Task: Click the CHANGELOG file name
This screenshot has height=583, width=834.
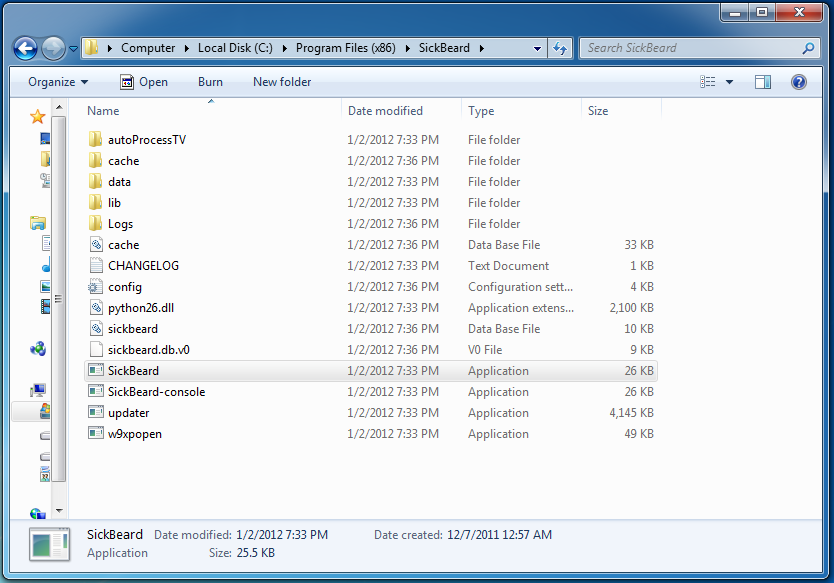Action: (143, 265)
